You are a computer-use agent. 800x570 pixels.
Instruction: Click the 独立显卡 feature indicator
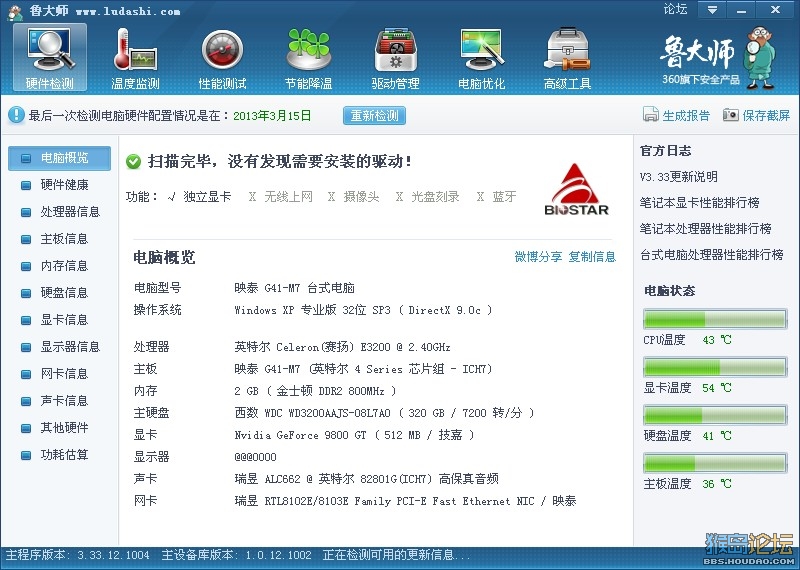pos(200,197)
